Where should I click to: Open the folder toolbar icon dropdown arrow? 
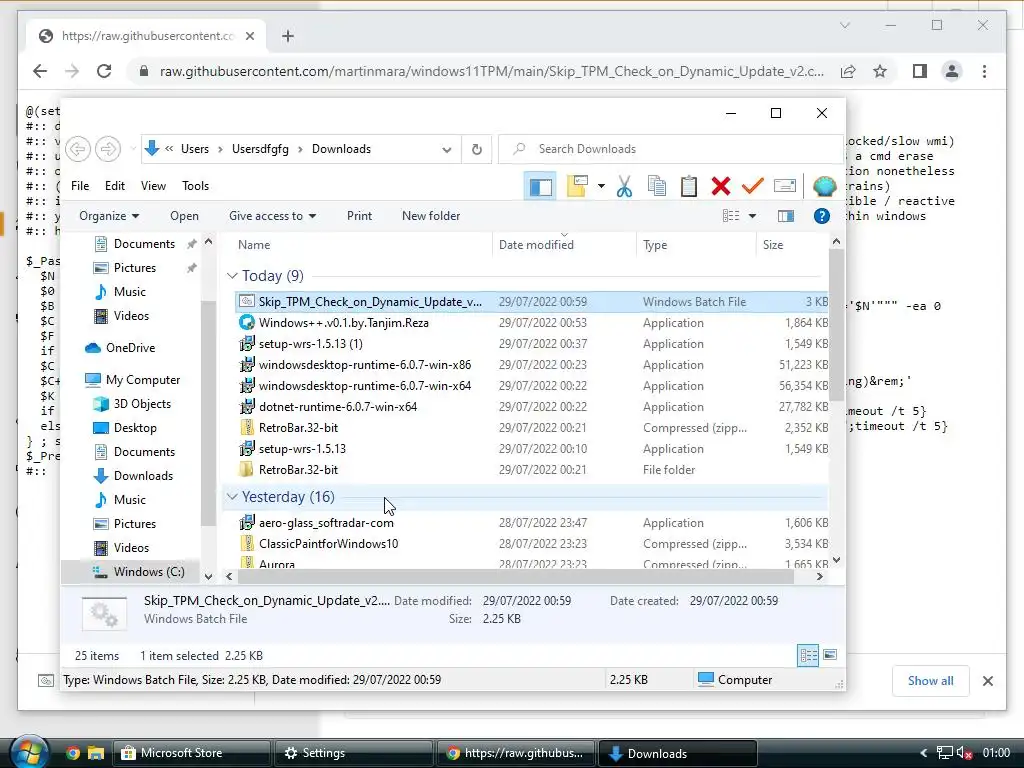tap(601, 186)
